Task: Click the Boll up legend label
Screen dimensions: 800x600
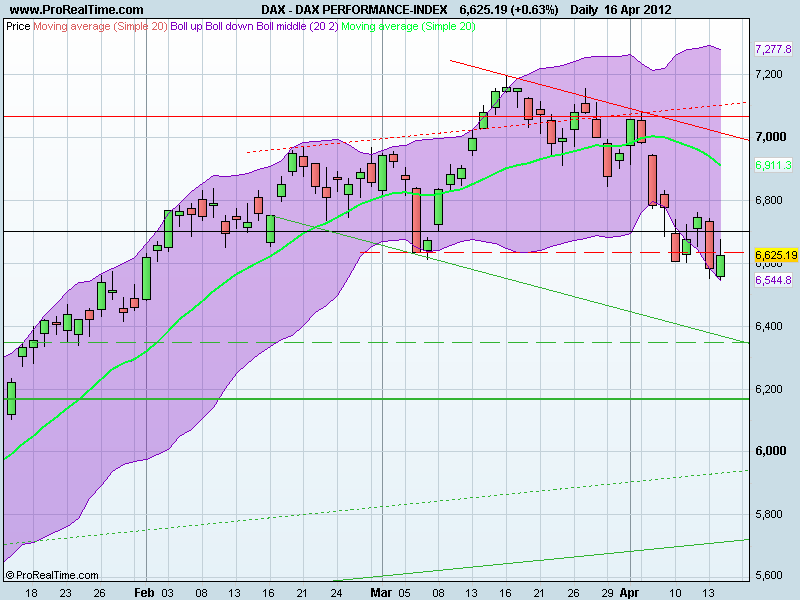Action: tap(186, 27)
